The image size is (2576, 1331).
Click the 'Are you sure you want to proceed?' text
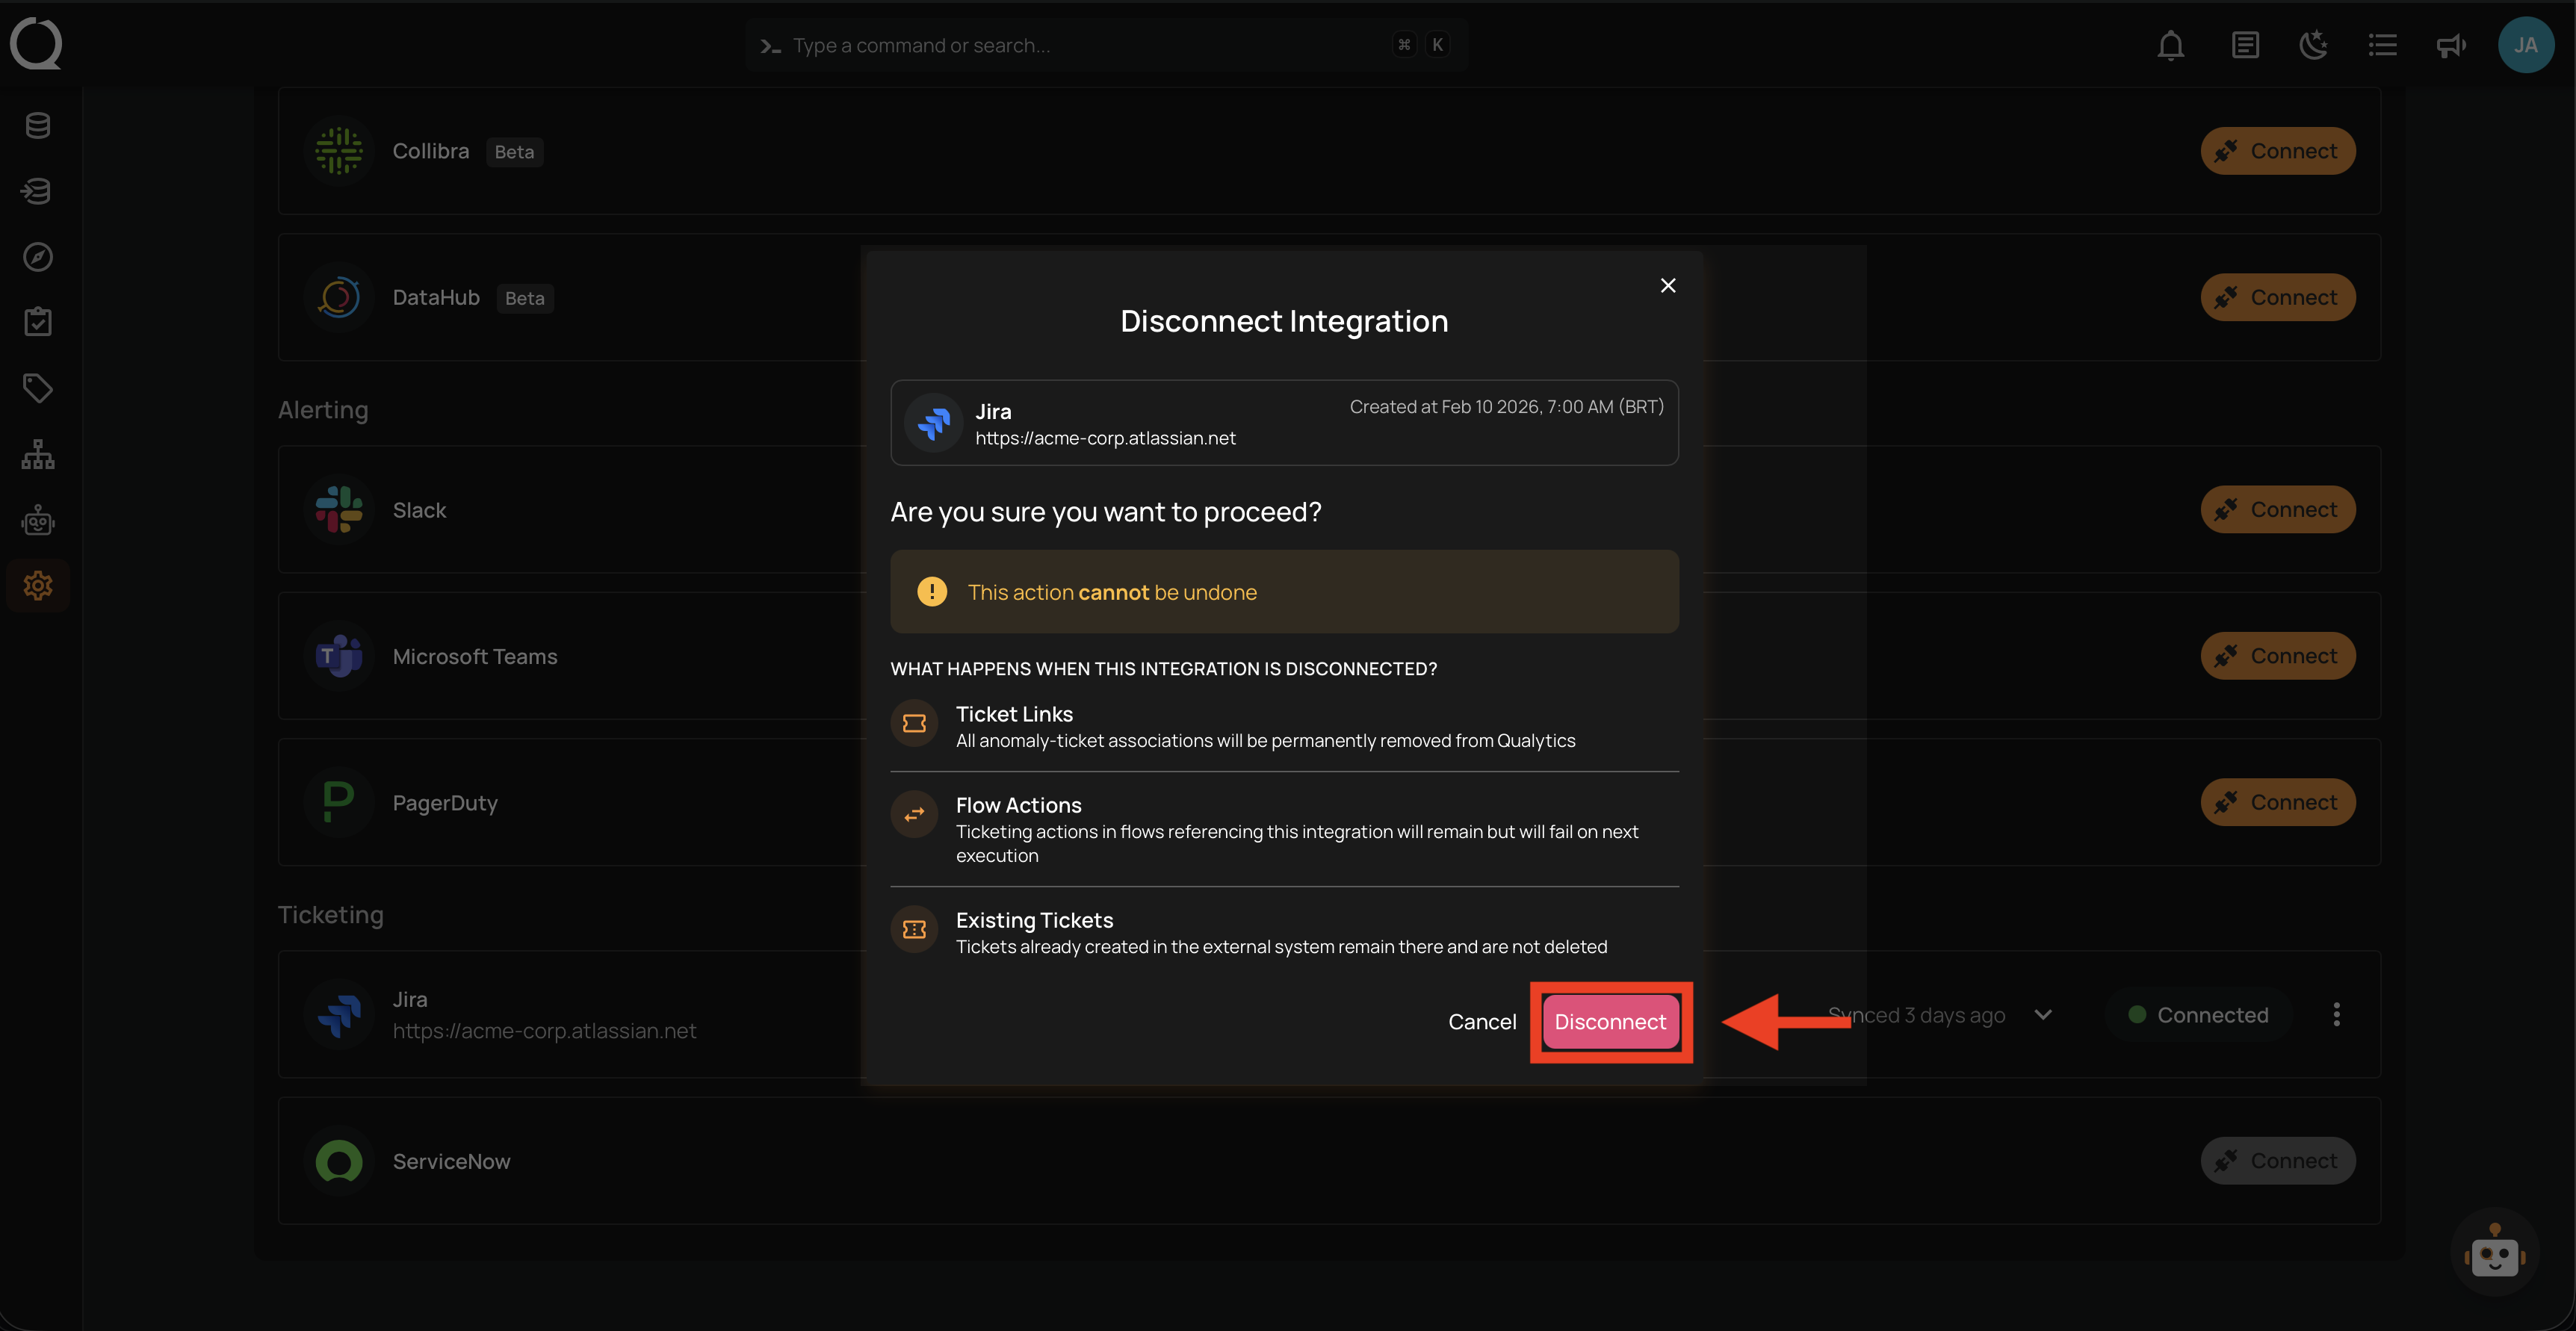[1106, 512]
